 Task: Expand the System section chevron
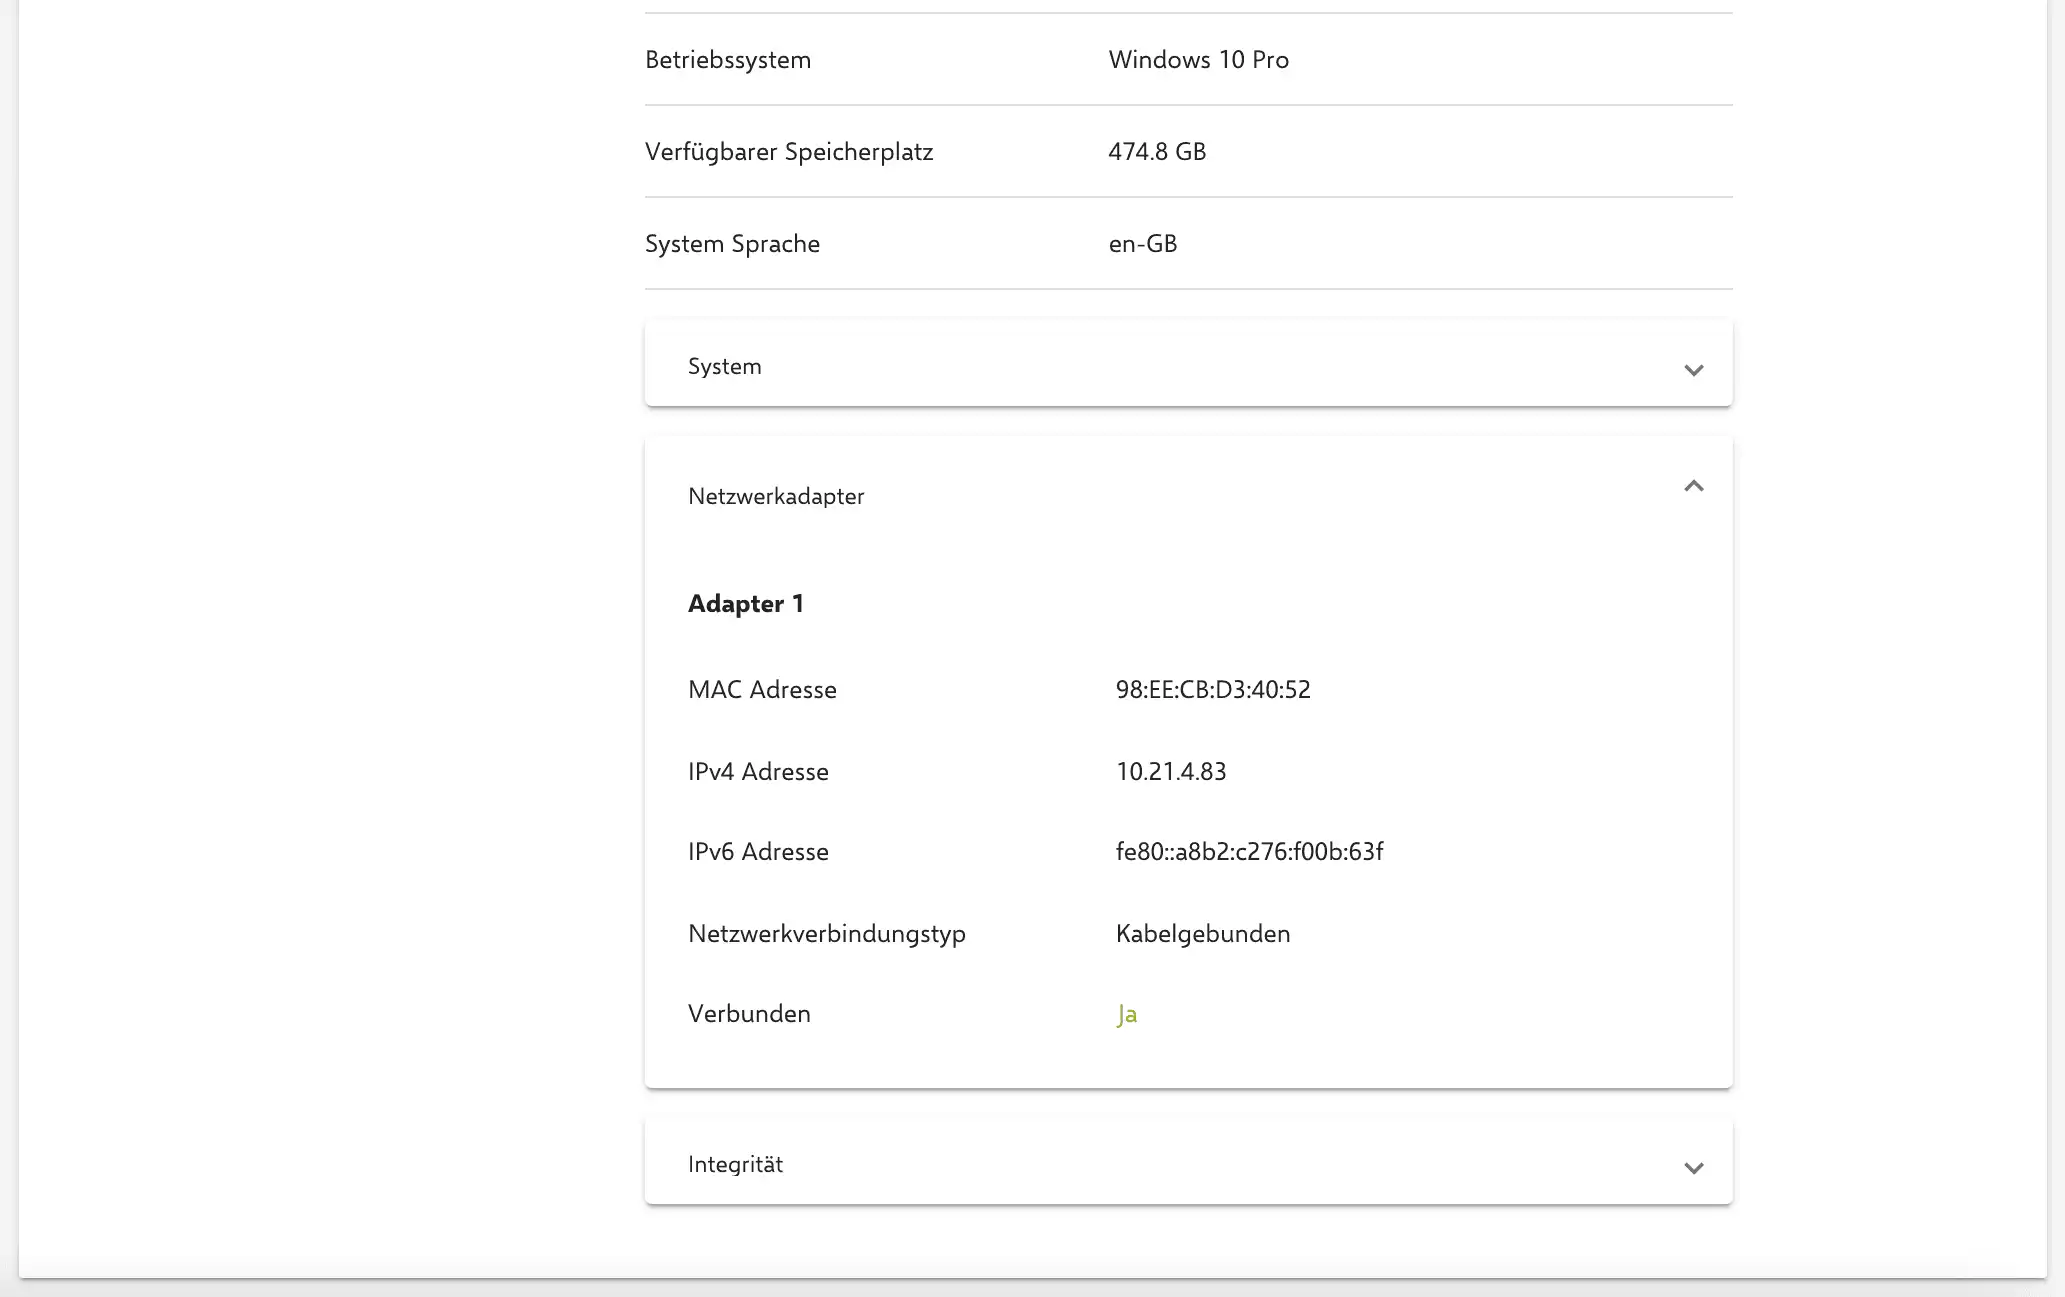(x=1693, y=370)
